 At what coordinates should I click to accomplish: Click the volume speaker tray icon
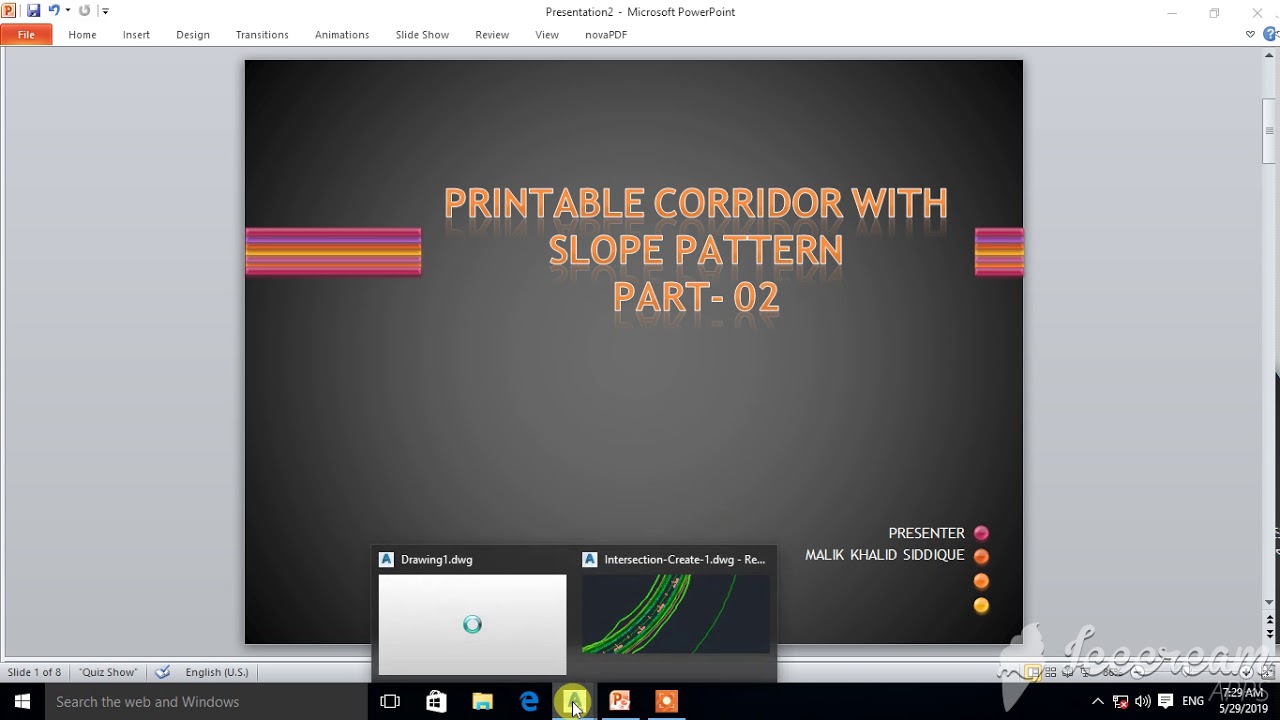[x=1142, y=702]
